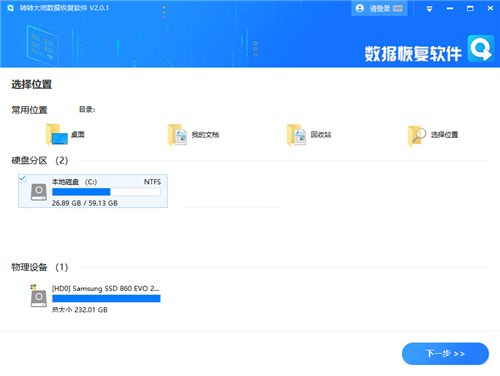Screen dimensions: 500x376
Task: Open the Select Location (选择位置) magnifier folder icon
Action: point(417,136)
